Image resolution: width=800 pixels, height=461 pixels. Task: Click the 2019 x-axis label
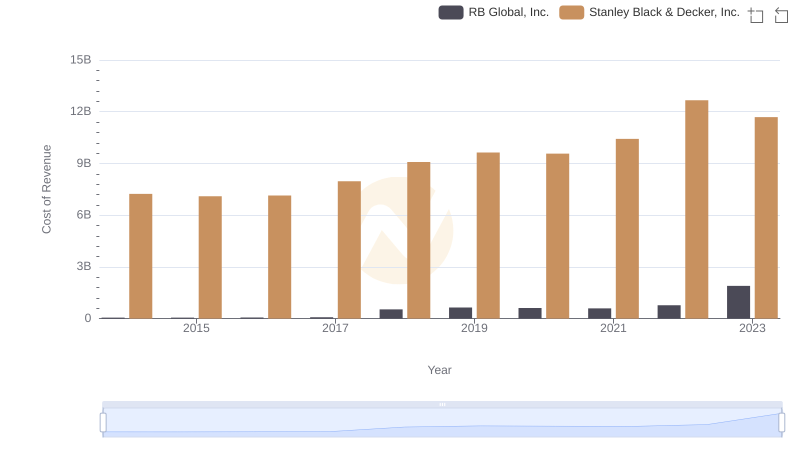coord(474,328)
